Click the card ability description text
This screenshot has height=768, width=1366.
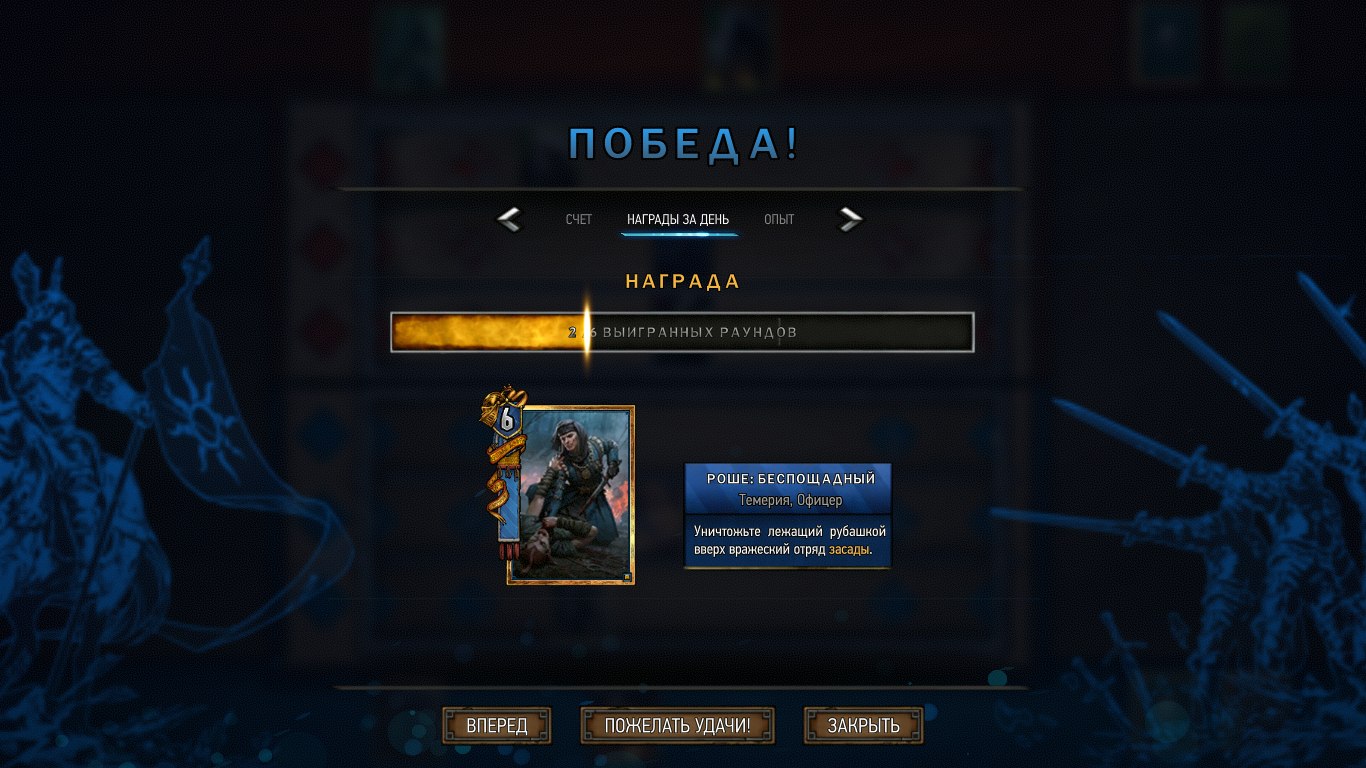790,541
